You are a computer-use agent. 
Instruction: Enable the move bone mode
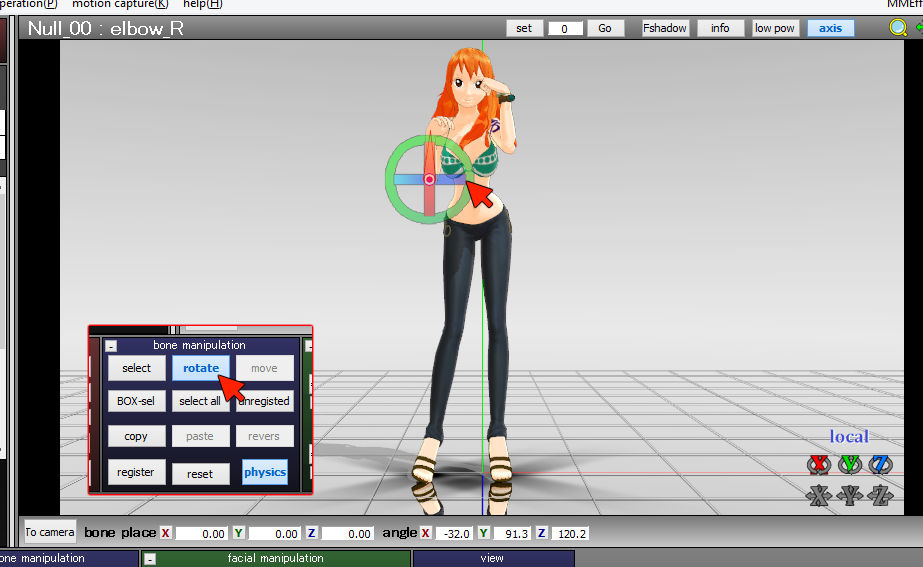264,368
